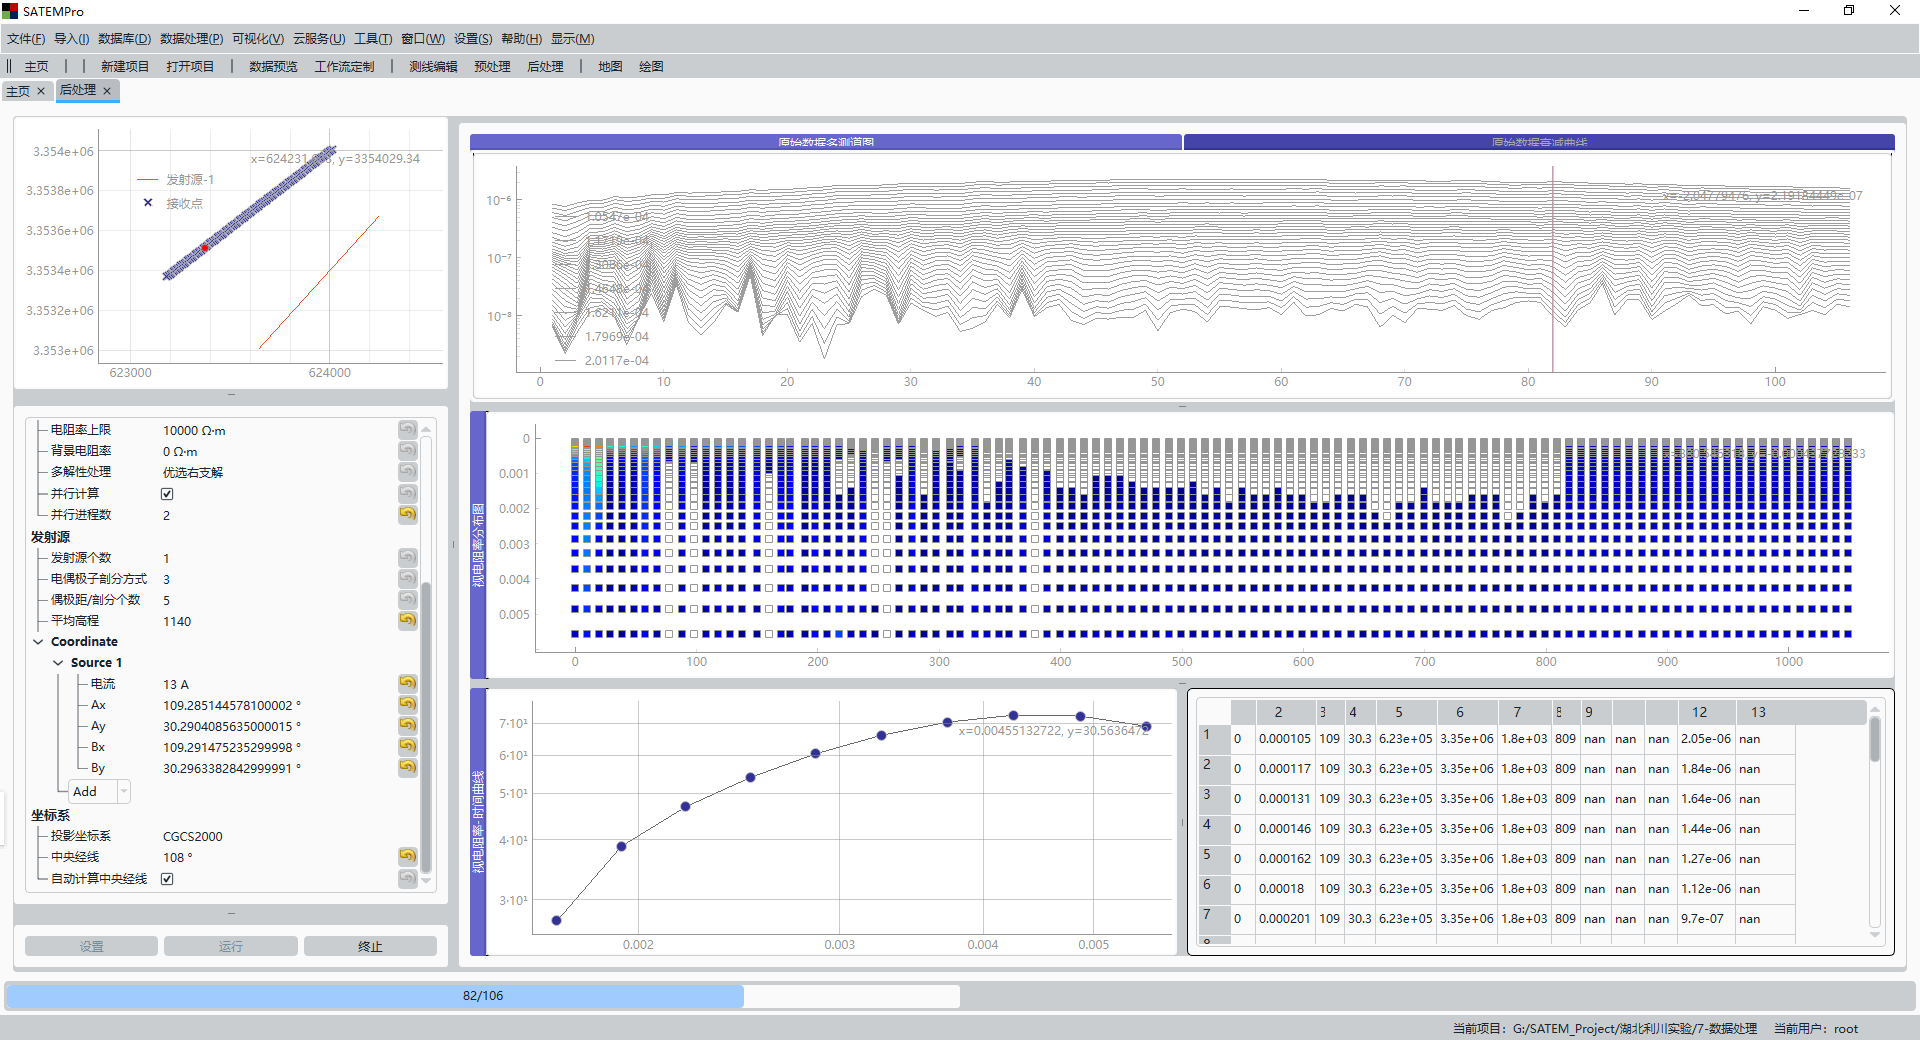Uncheck the 自动计算中央经线 checkbox
The image size is (1920, 1040).
click(x=167, y=879)
